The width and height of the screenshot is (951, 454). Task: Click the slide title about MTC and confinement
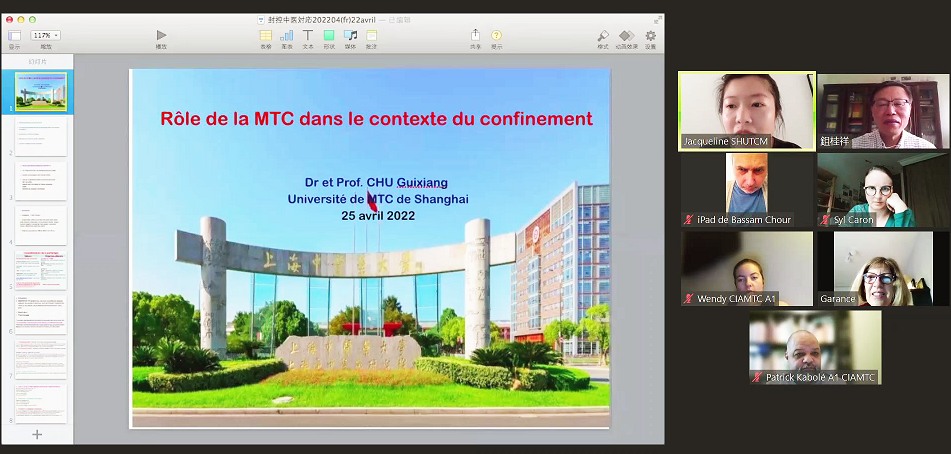pyautogui.click(x=376, y=119)
